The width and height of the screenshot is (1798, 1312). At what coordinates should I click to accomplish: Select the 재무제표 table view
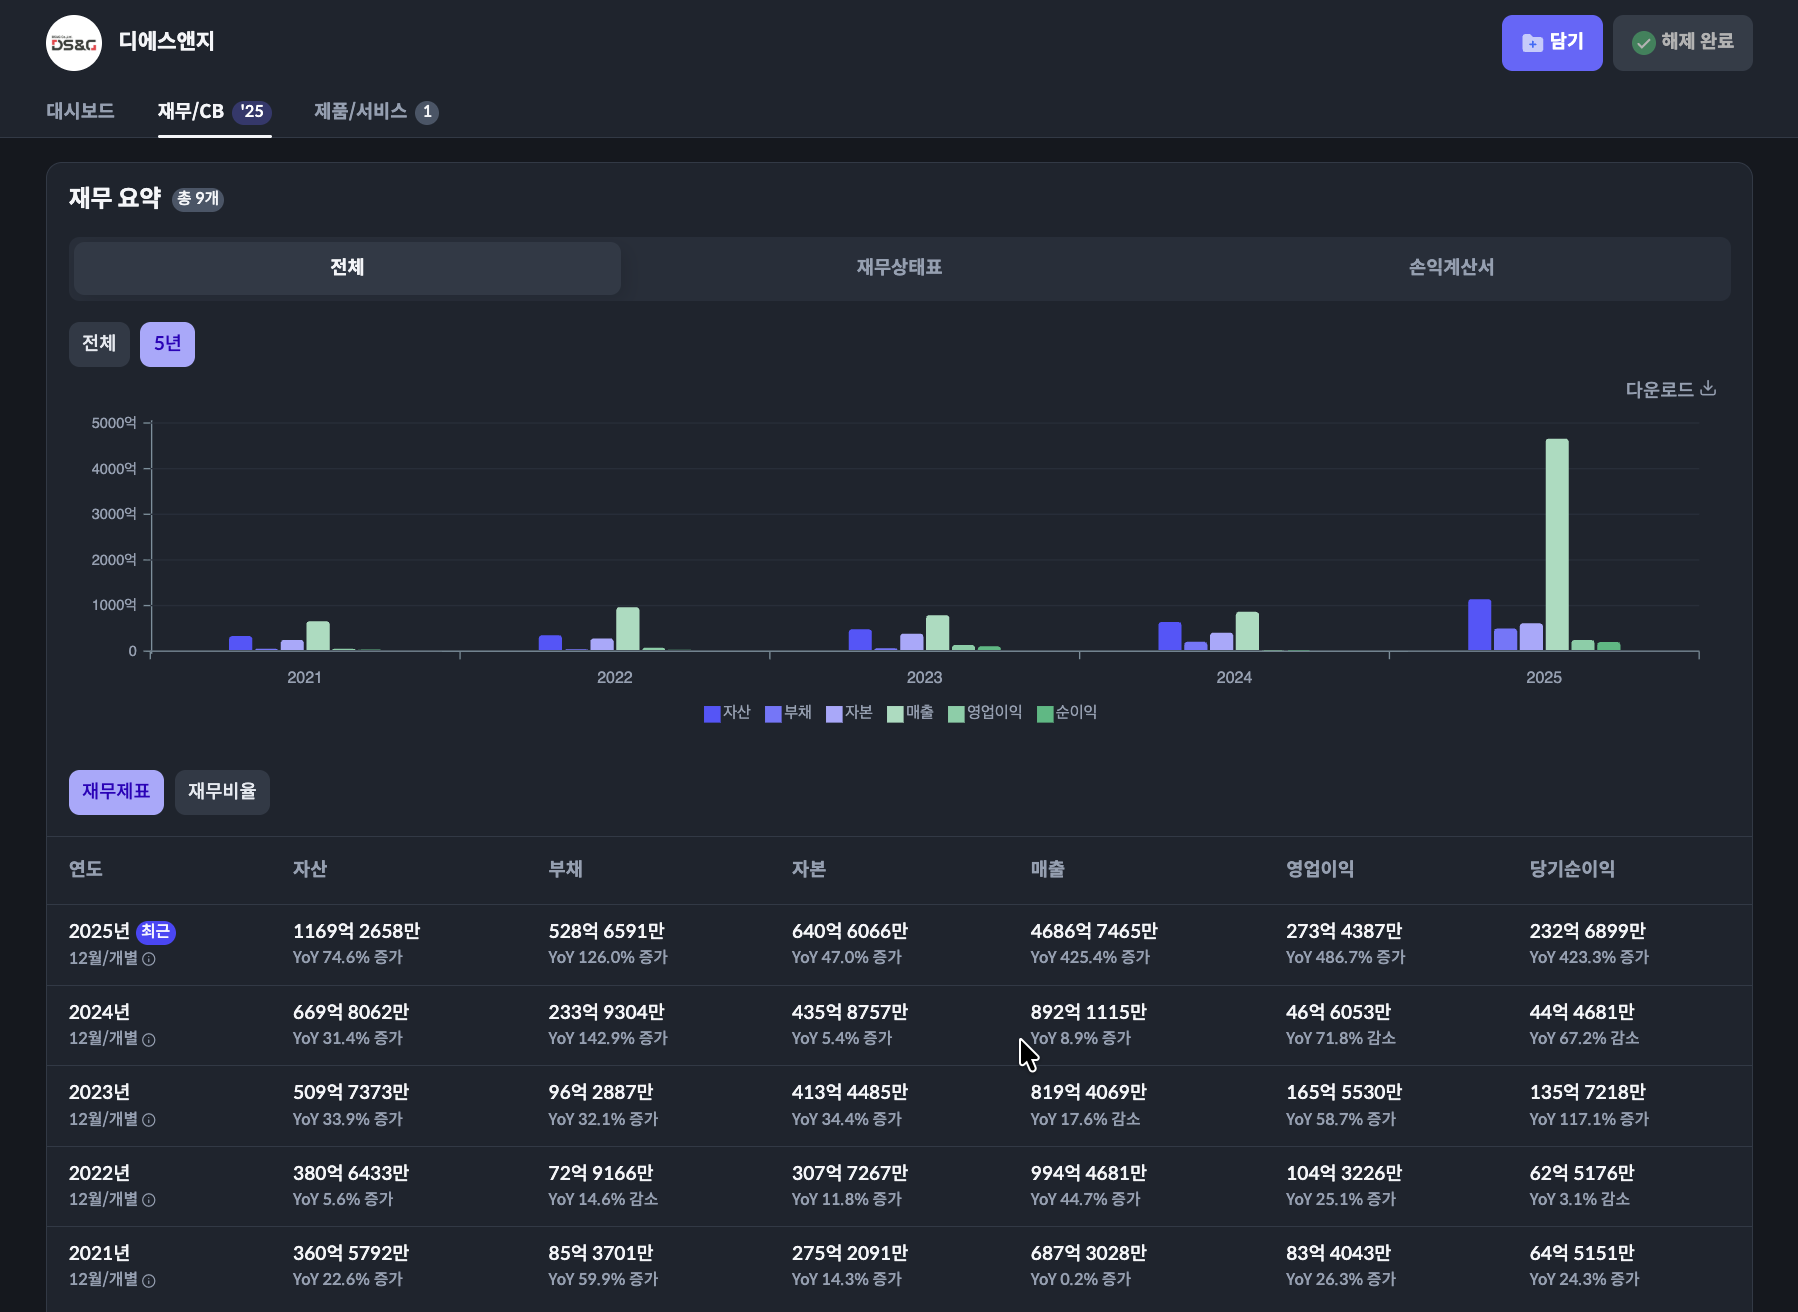[116, 792]
